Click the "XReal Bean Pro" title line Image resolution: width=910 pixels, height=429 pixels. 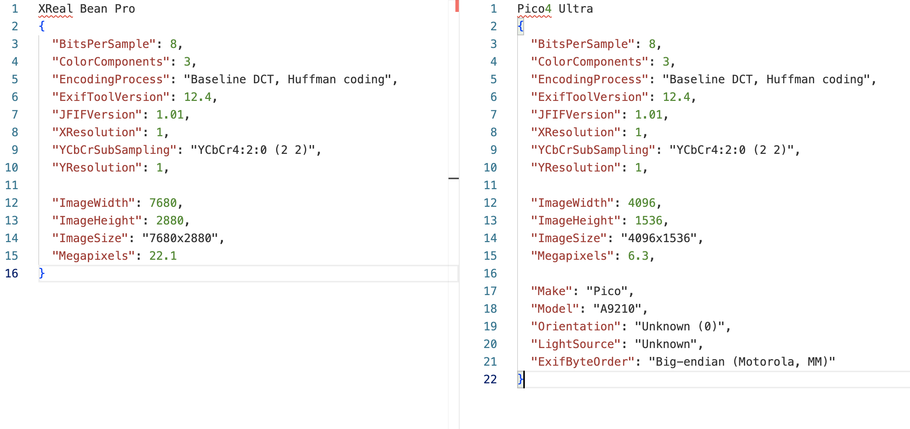(x=87, y=9)
